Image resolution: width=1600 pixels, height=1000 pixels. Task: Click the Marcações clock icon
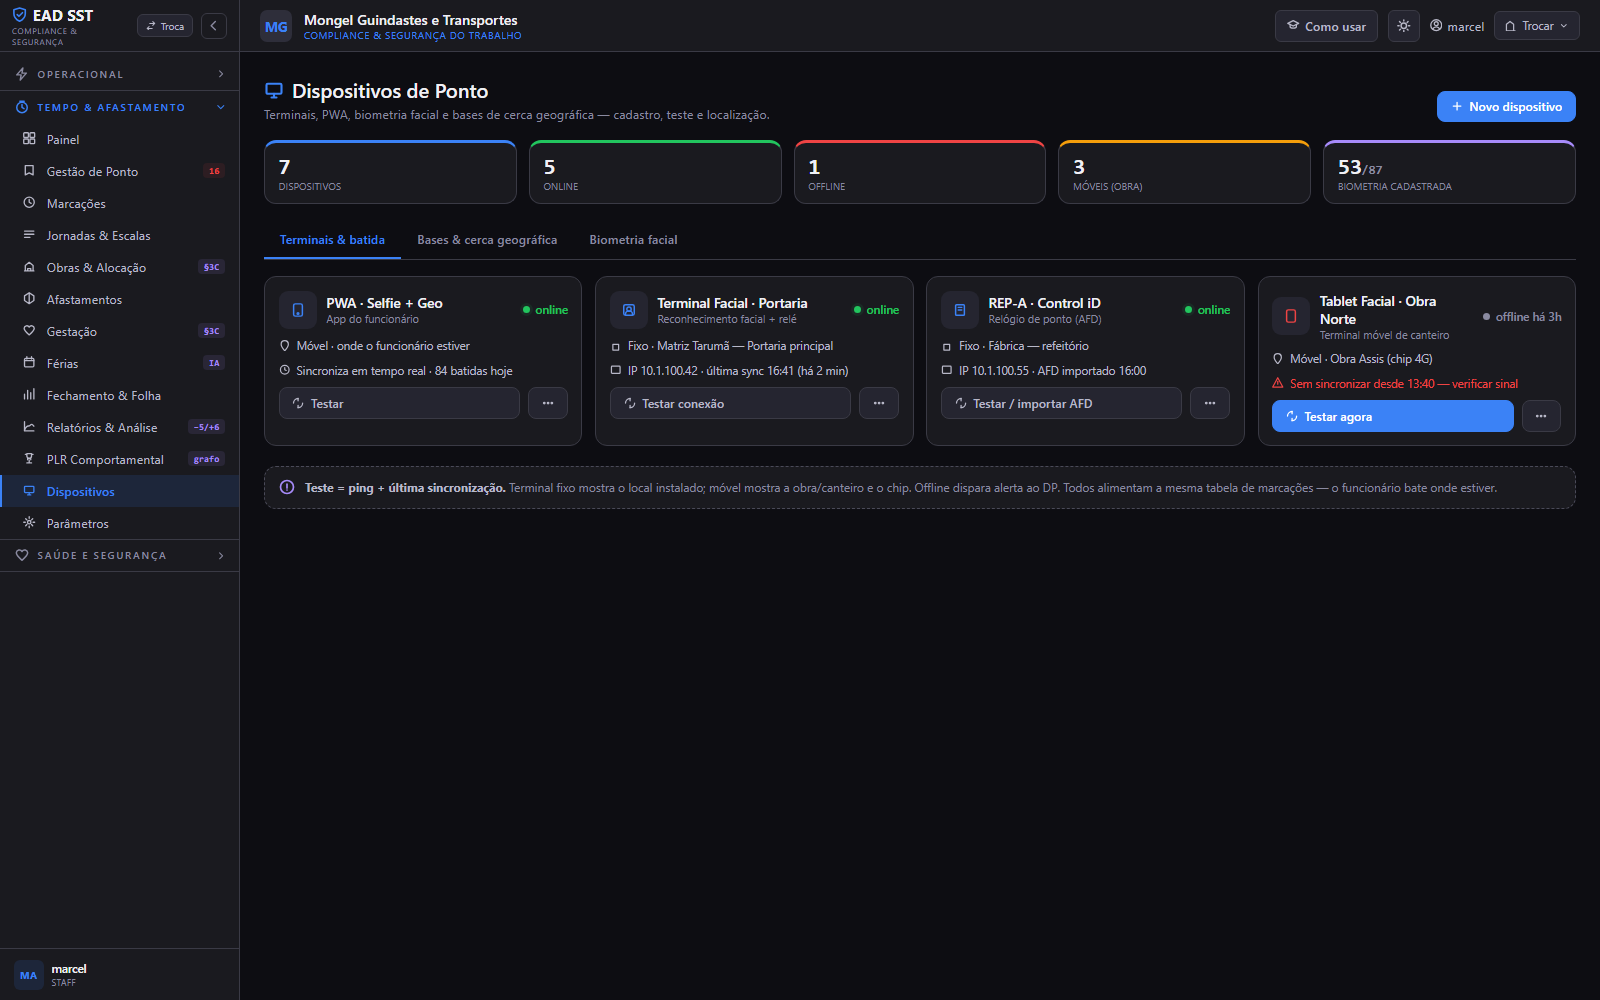pos(29,203)
